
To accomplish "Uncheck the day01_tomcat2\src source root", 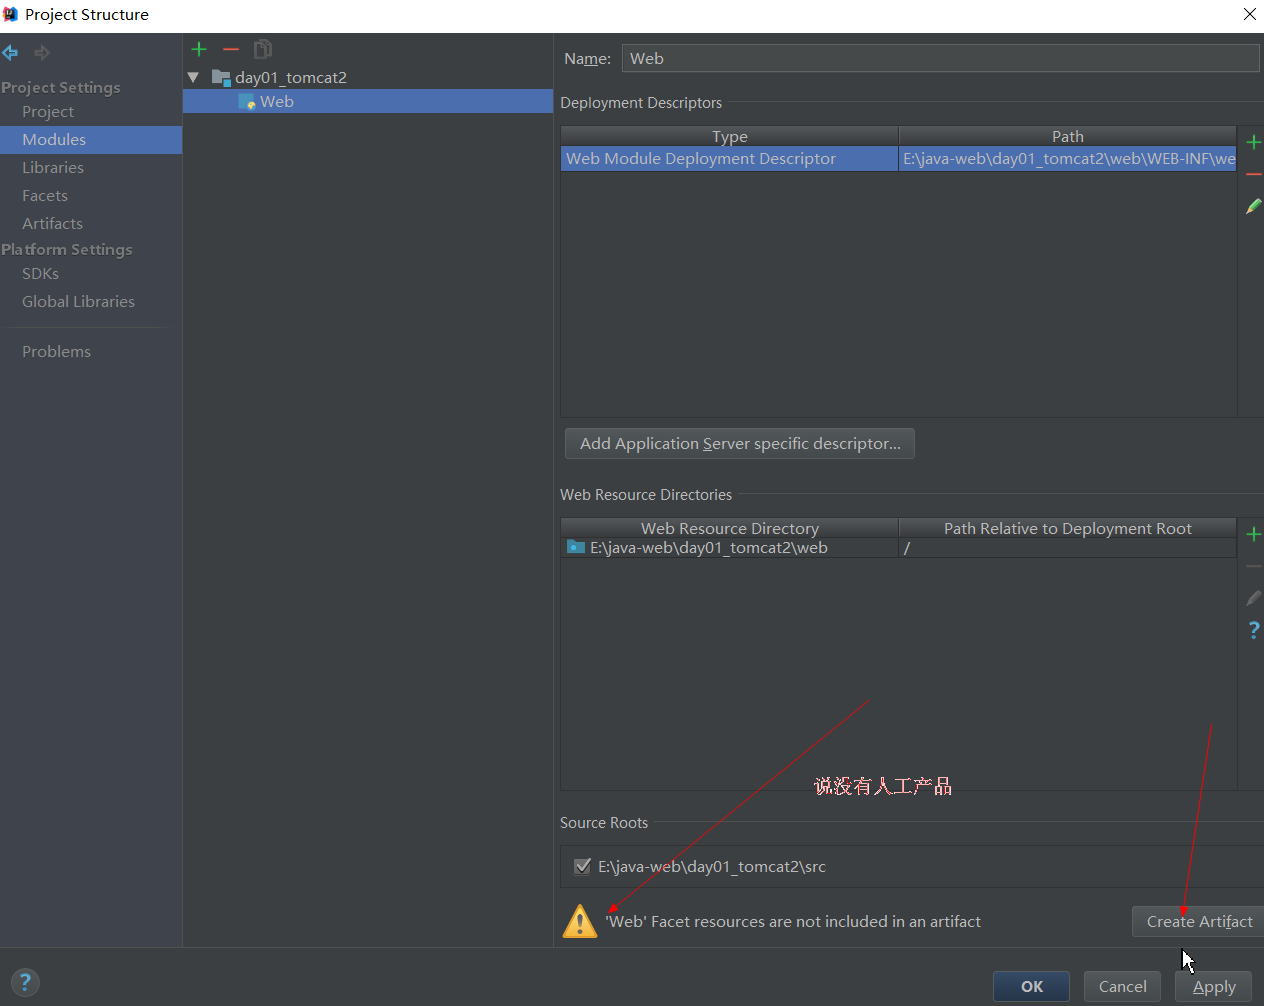I will (582, 866).
